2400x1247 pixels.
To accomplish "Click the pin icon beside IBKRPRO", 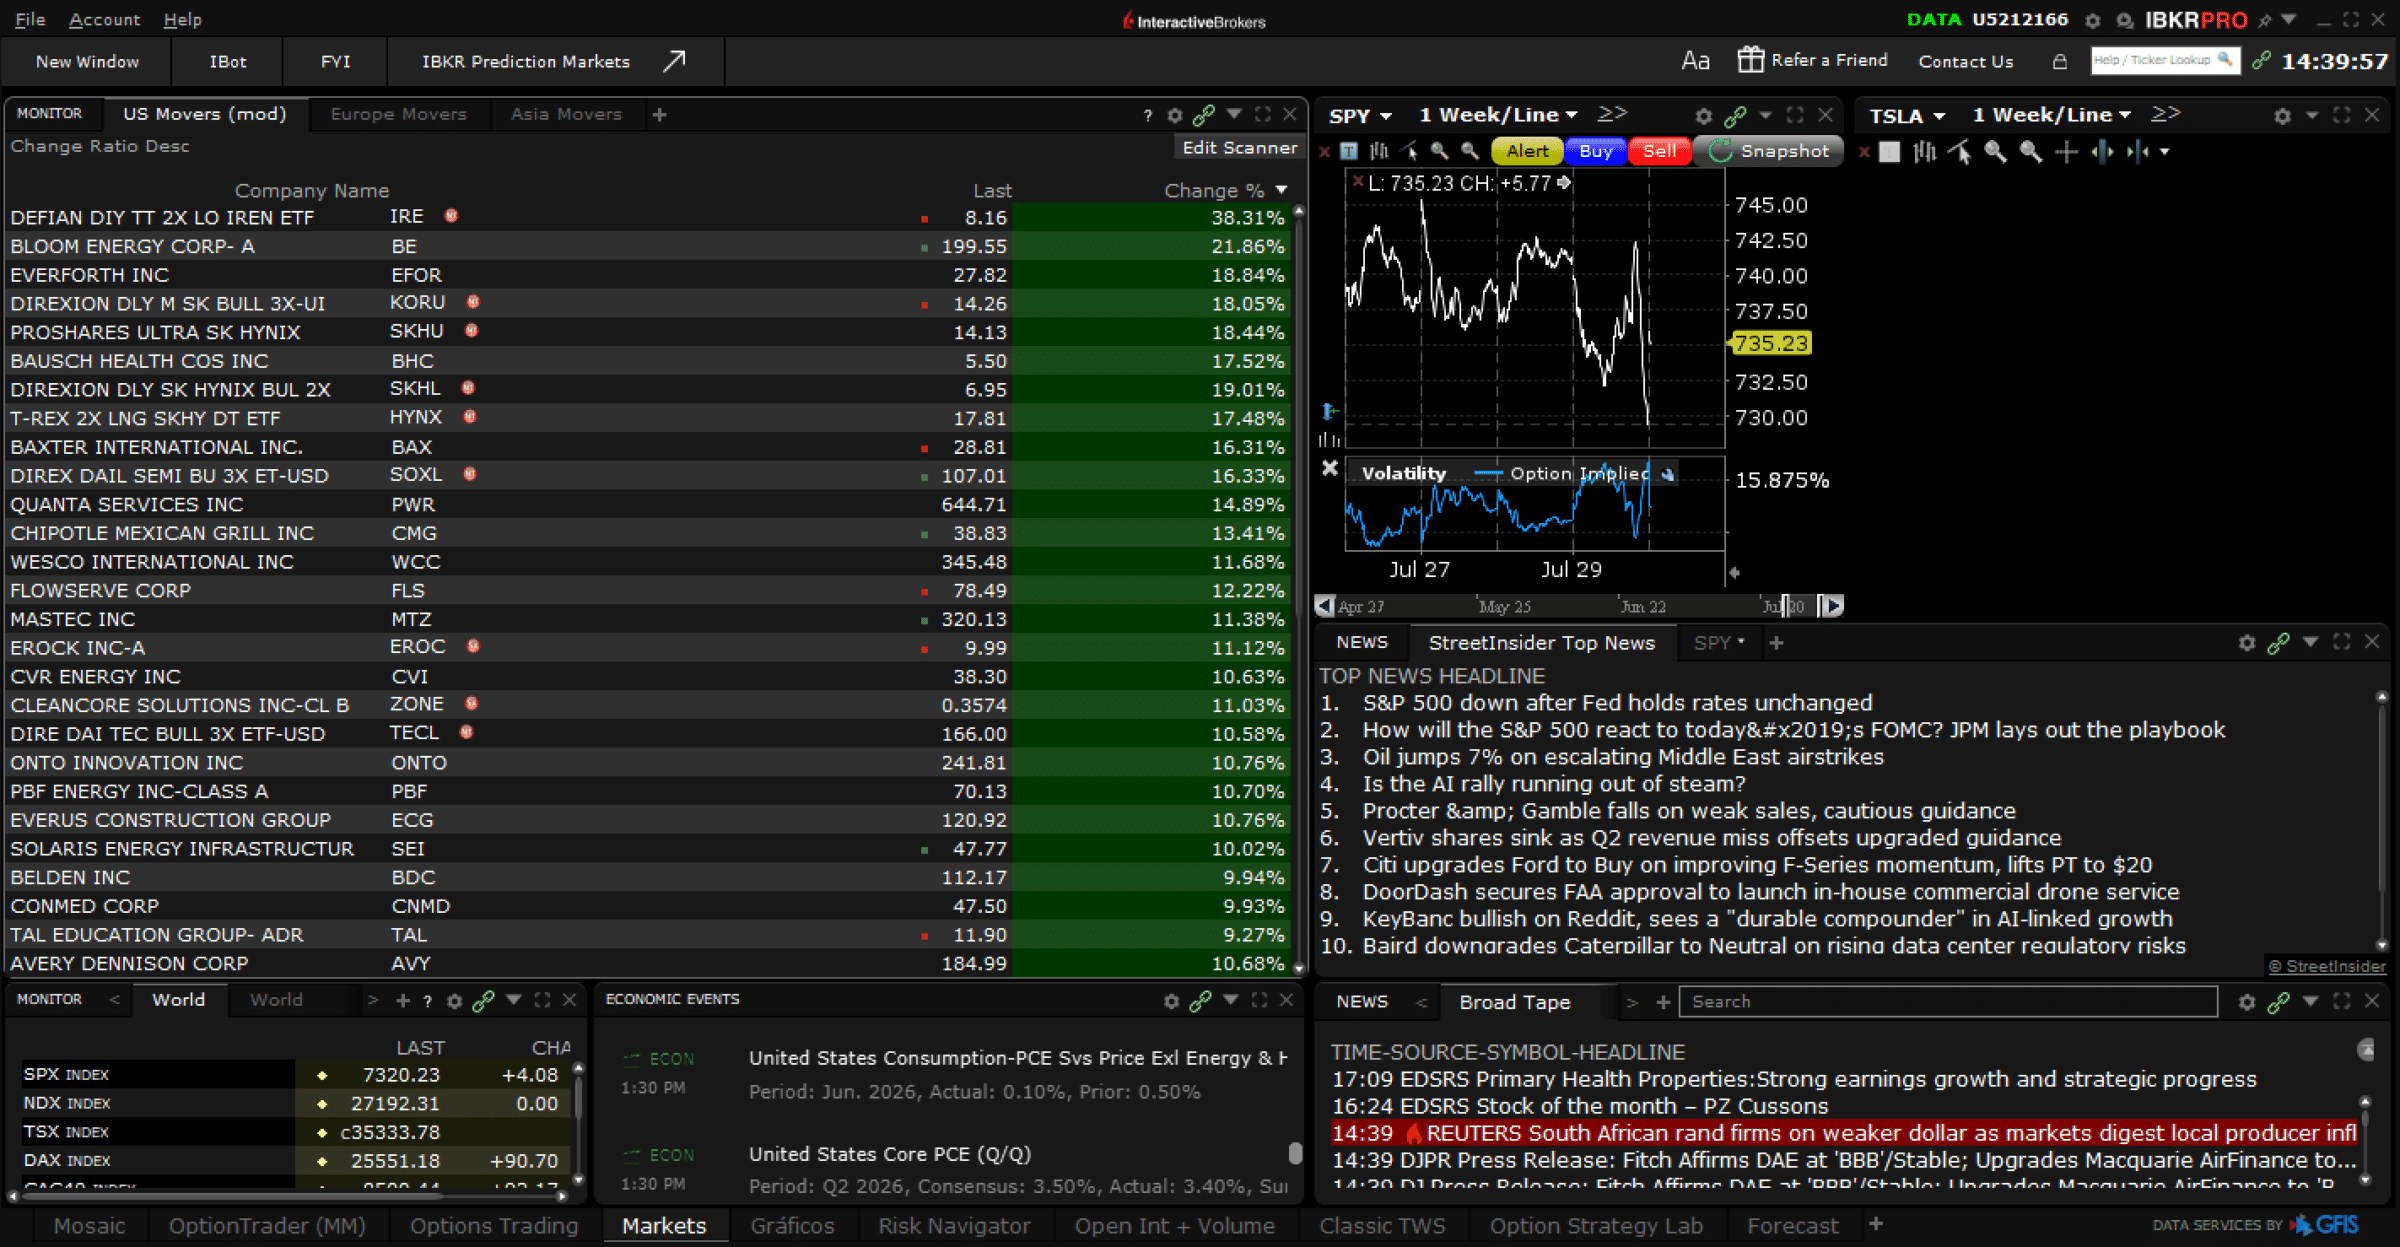I will pos(2264,20).
